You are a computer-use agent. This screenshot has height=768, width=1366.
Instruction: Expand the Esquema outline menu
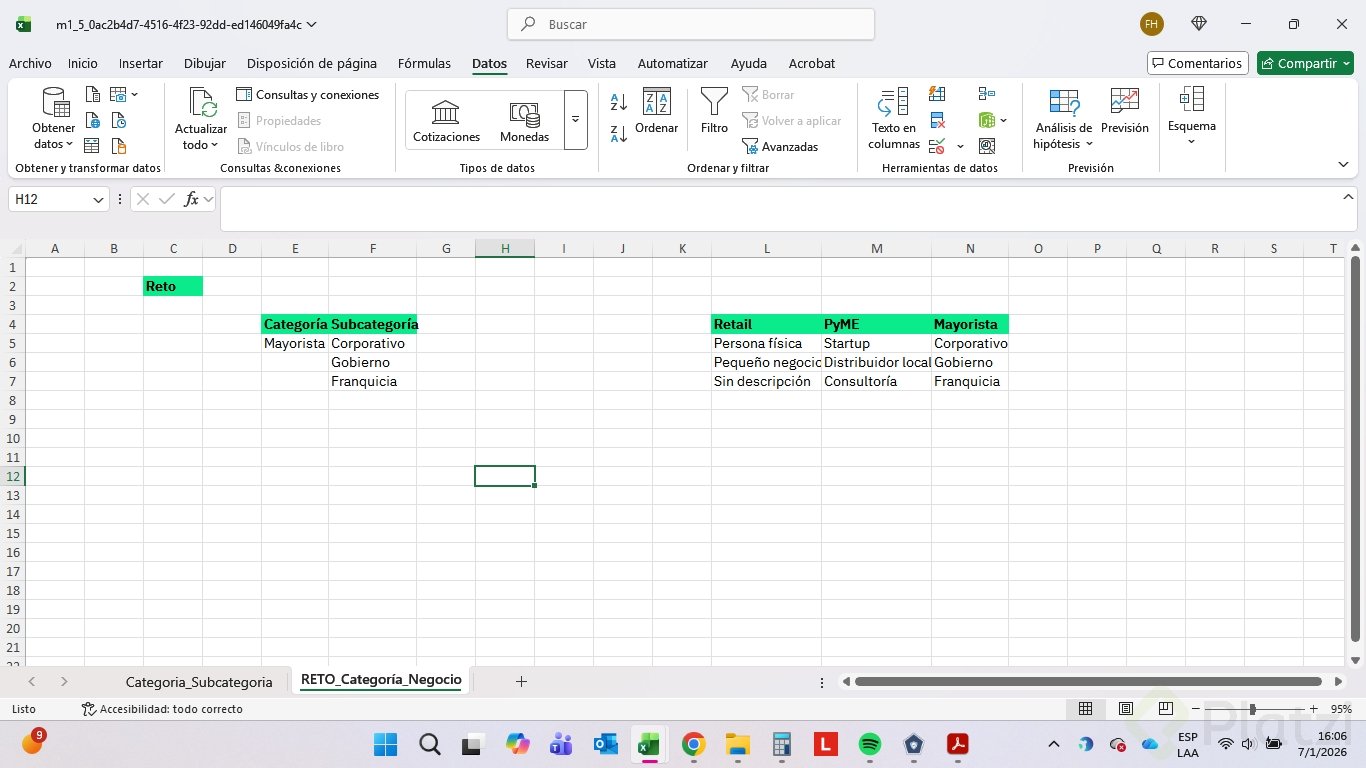(x=1191, y=117)
